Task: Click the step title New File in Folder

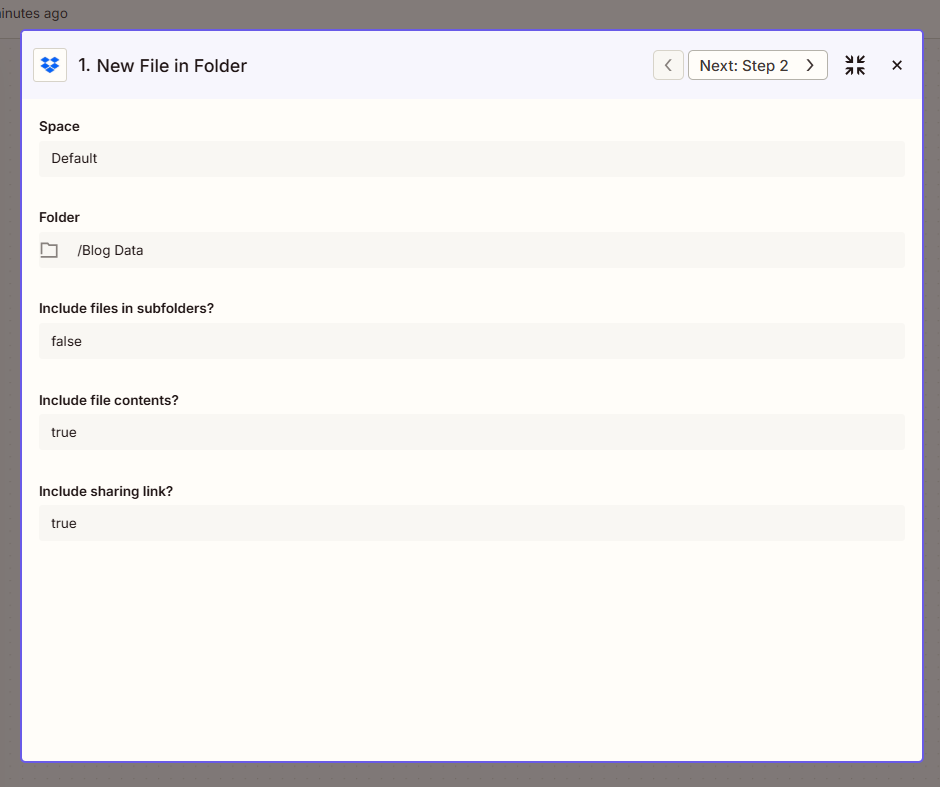Action: 163,66
